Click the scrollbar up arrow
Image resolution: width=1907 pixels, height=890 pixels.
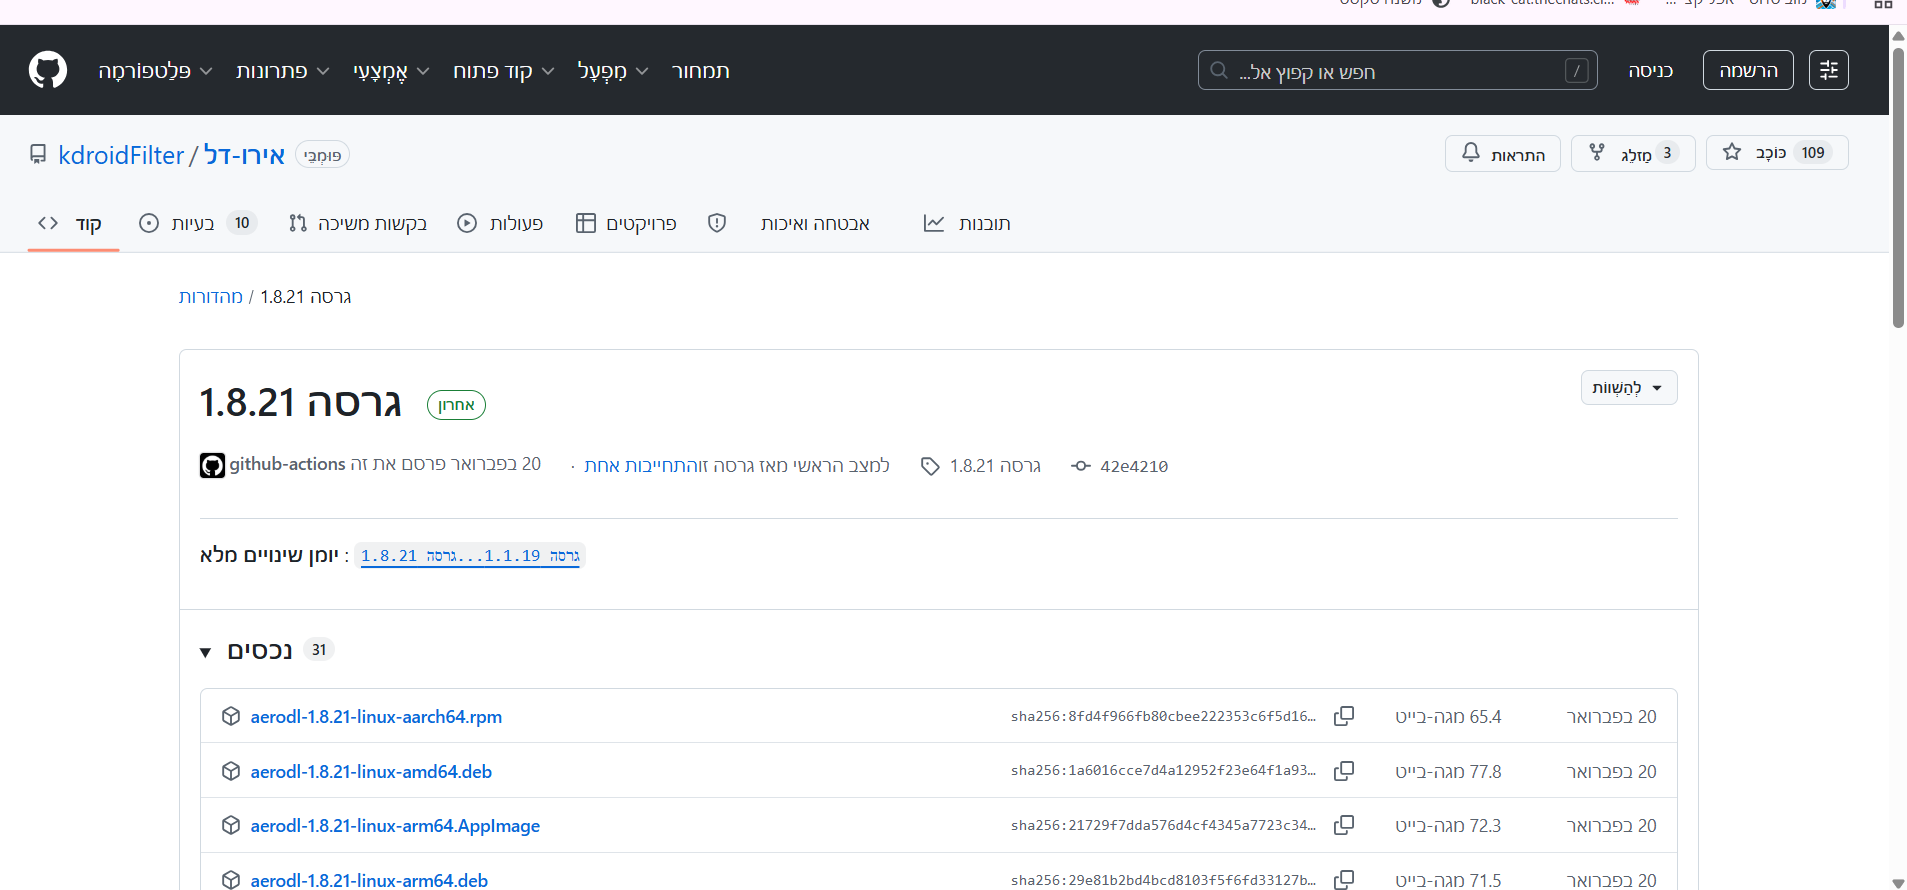pos(1898,36)
